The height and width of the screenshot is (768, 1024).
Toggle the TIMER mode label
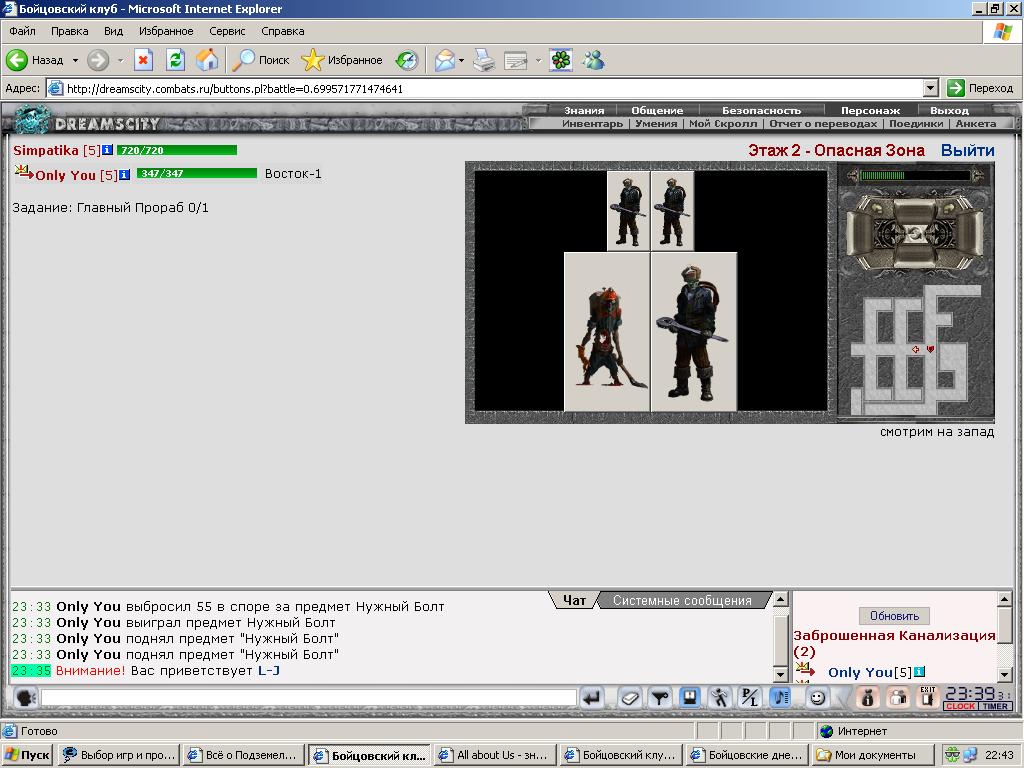coord(995,706)
